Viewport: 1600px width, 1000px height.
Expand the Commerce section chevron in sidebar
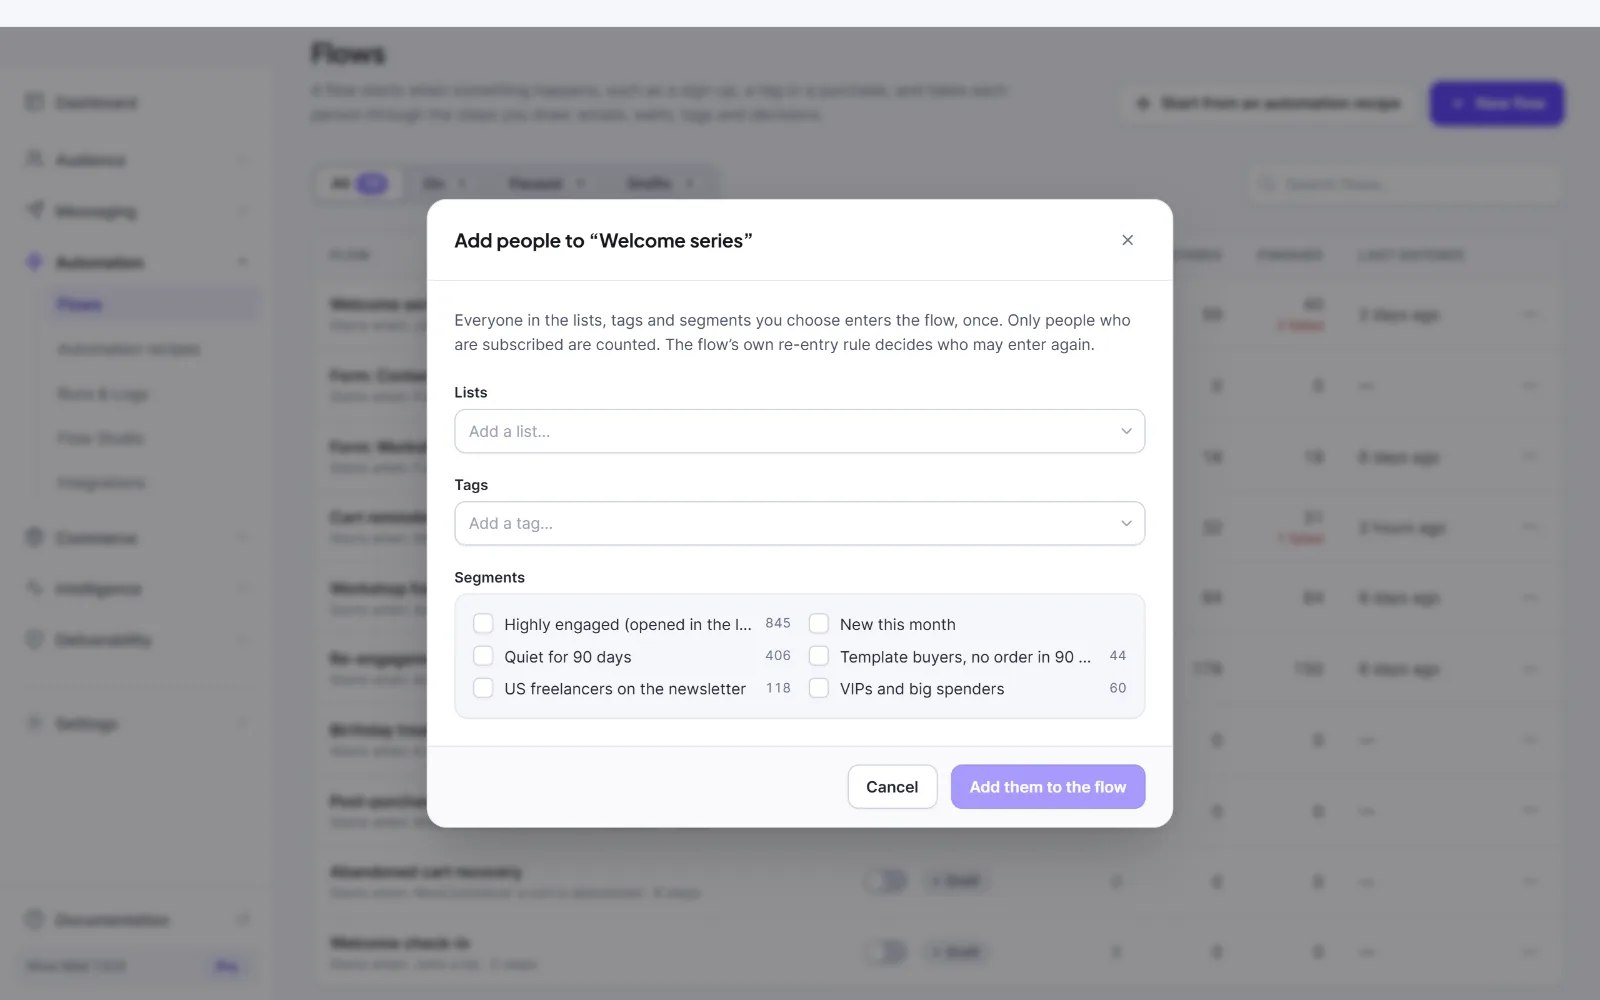[x=243, y=538]
